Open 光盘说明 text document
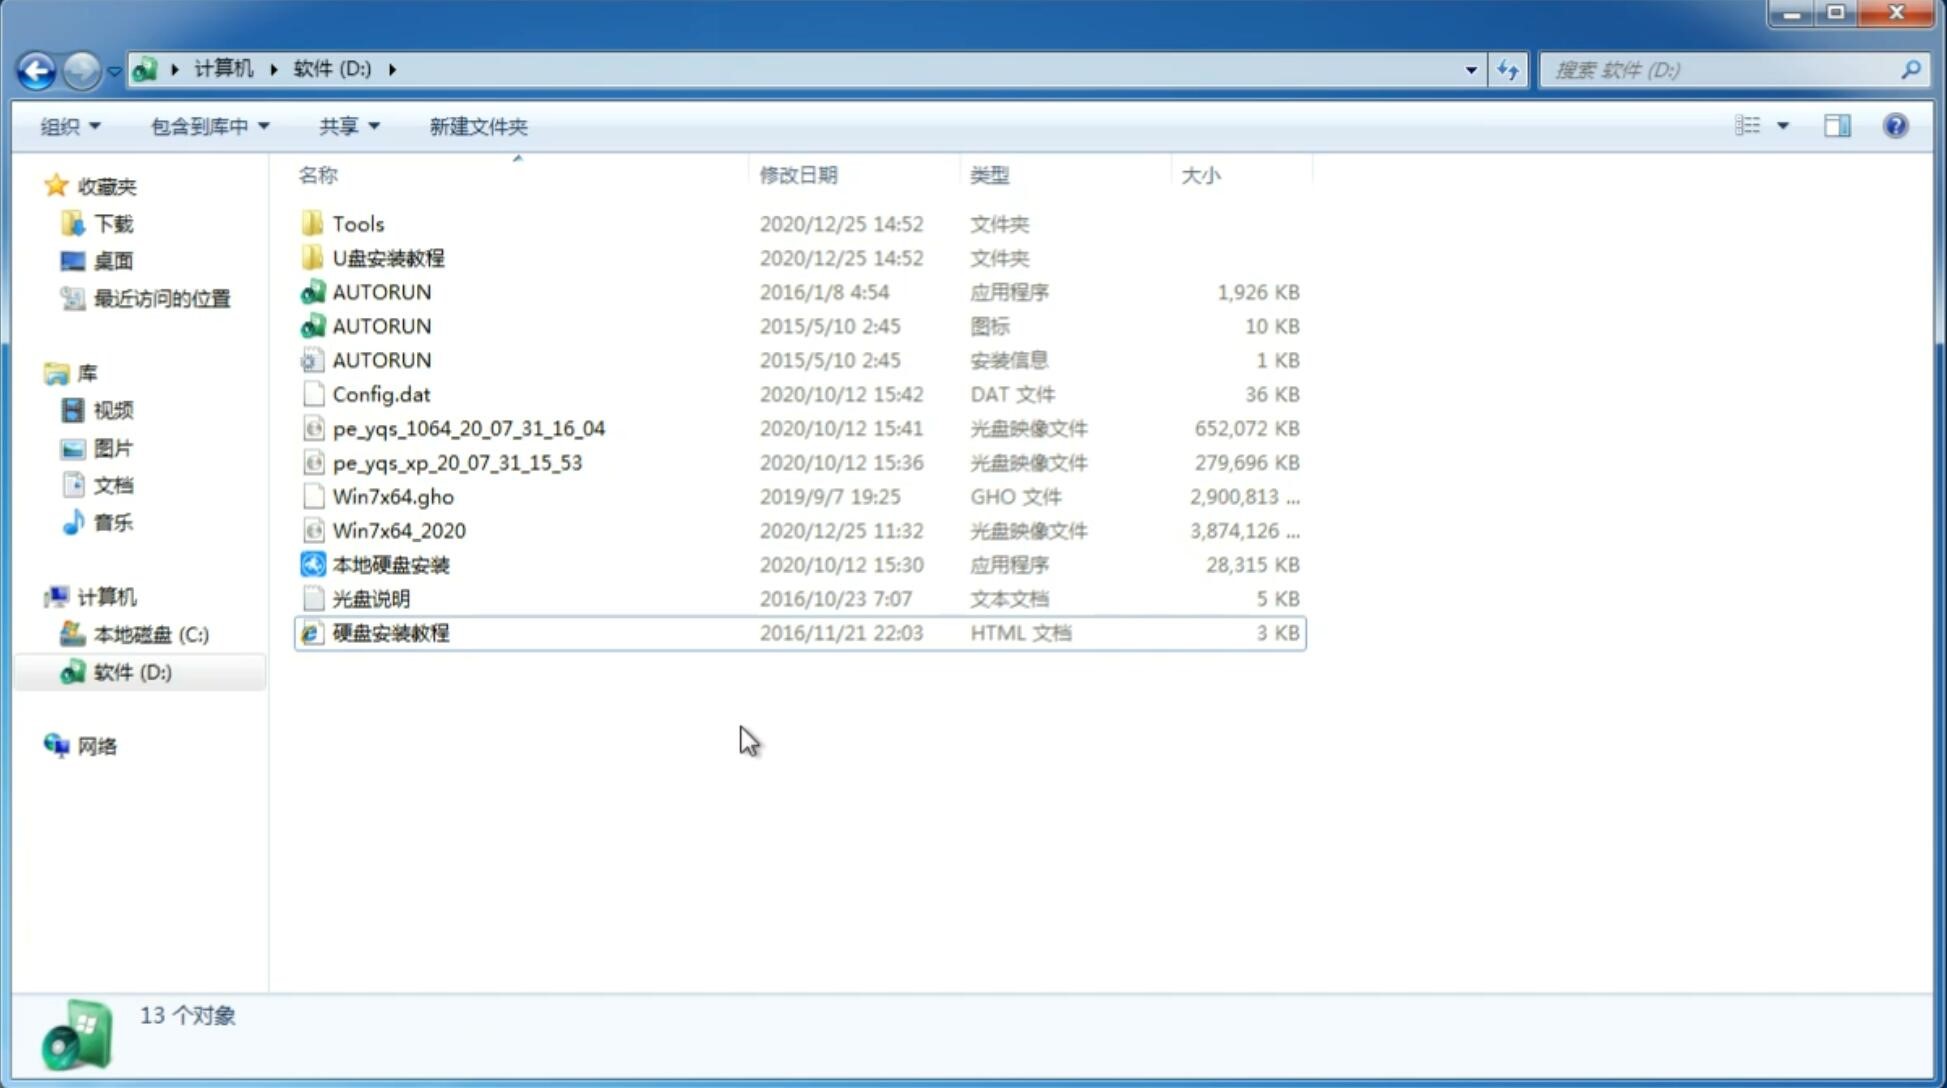The image size is (1947, 1088). pos(372,599)
